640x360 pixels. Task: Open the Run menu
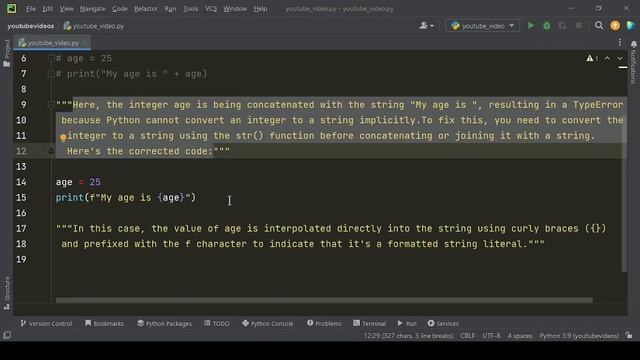click(x=170, y=9)
